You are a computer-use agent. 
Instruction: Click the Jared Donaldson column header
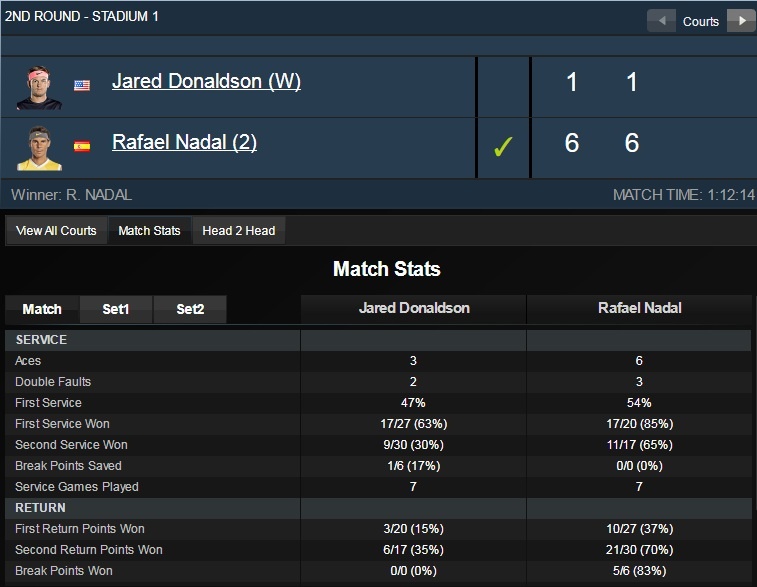[414, 309]
